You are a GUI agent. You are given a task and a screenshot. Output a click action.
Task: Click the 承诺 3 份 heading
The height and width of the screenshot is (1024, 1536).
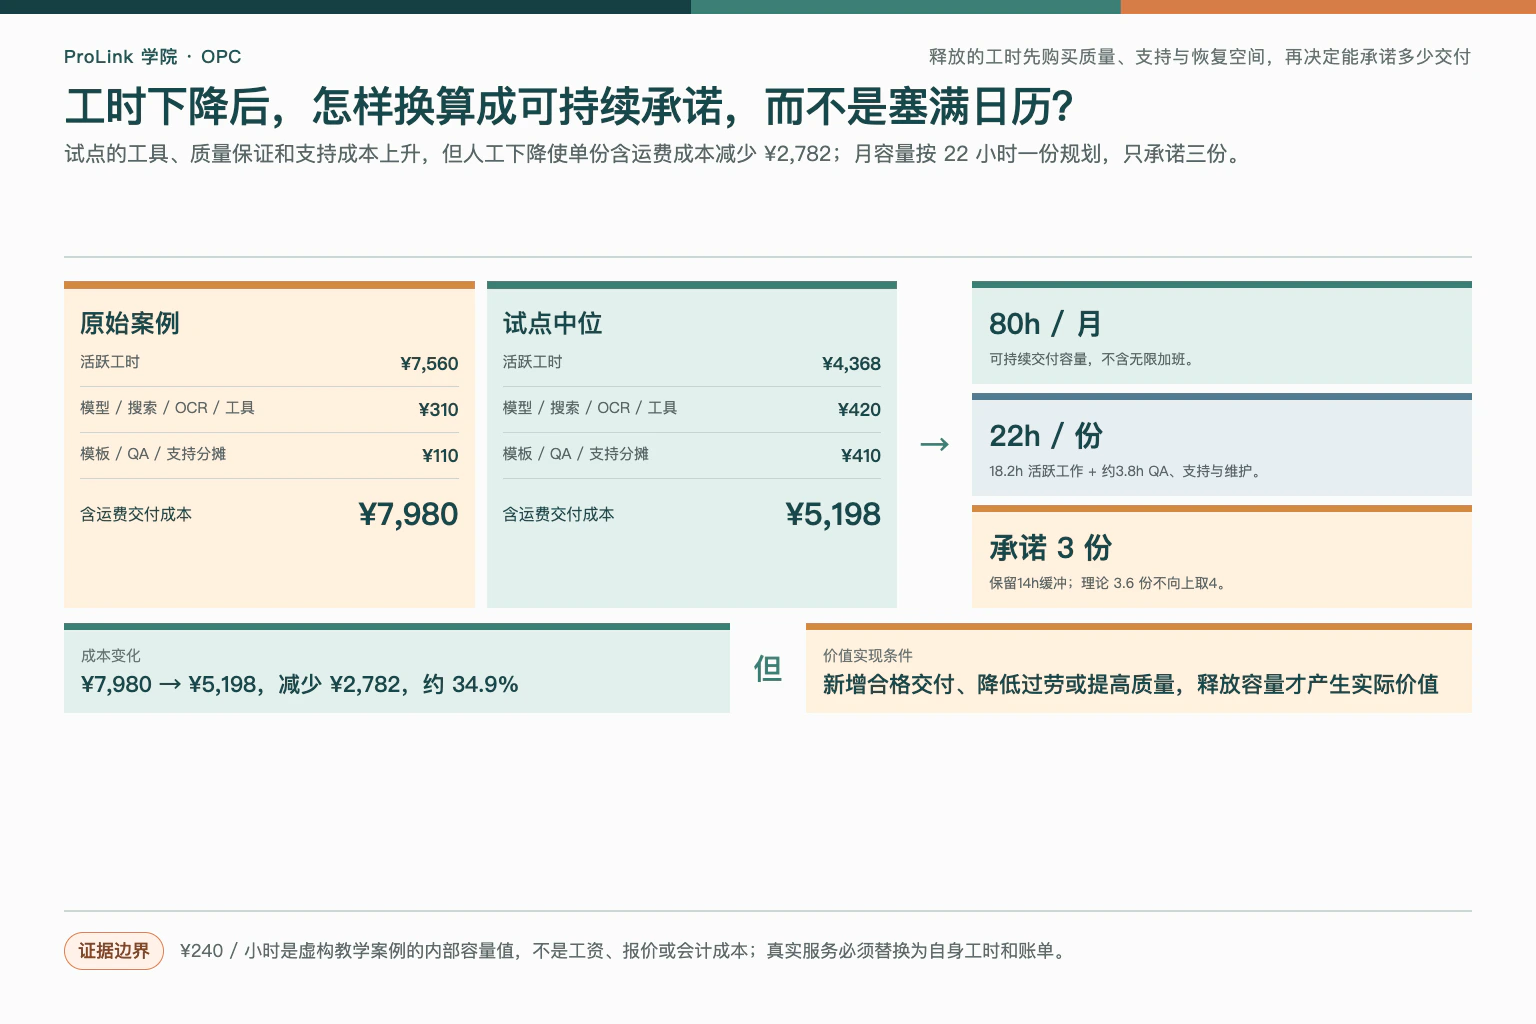(x=1050, y=548)
